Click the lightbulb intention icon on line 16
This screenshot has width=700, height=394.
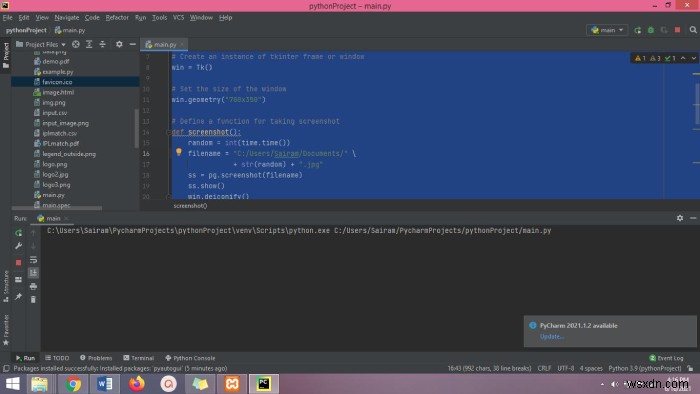179,152
